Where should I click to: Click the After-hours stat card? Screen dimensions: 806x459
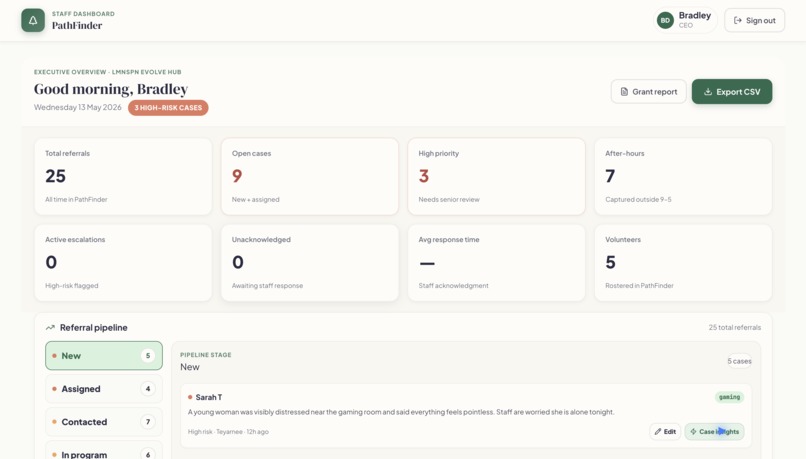pos(683,176)
